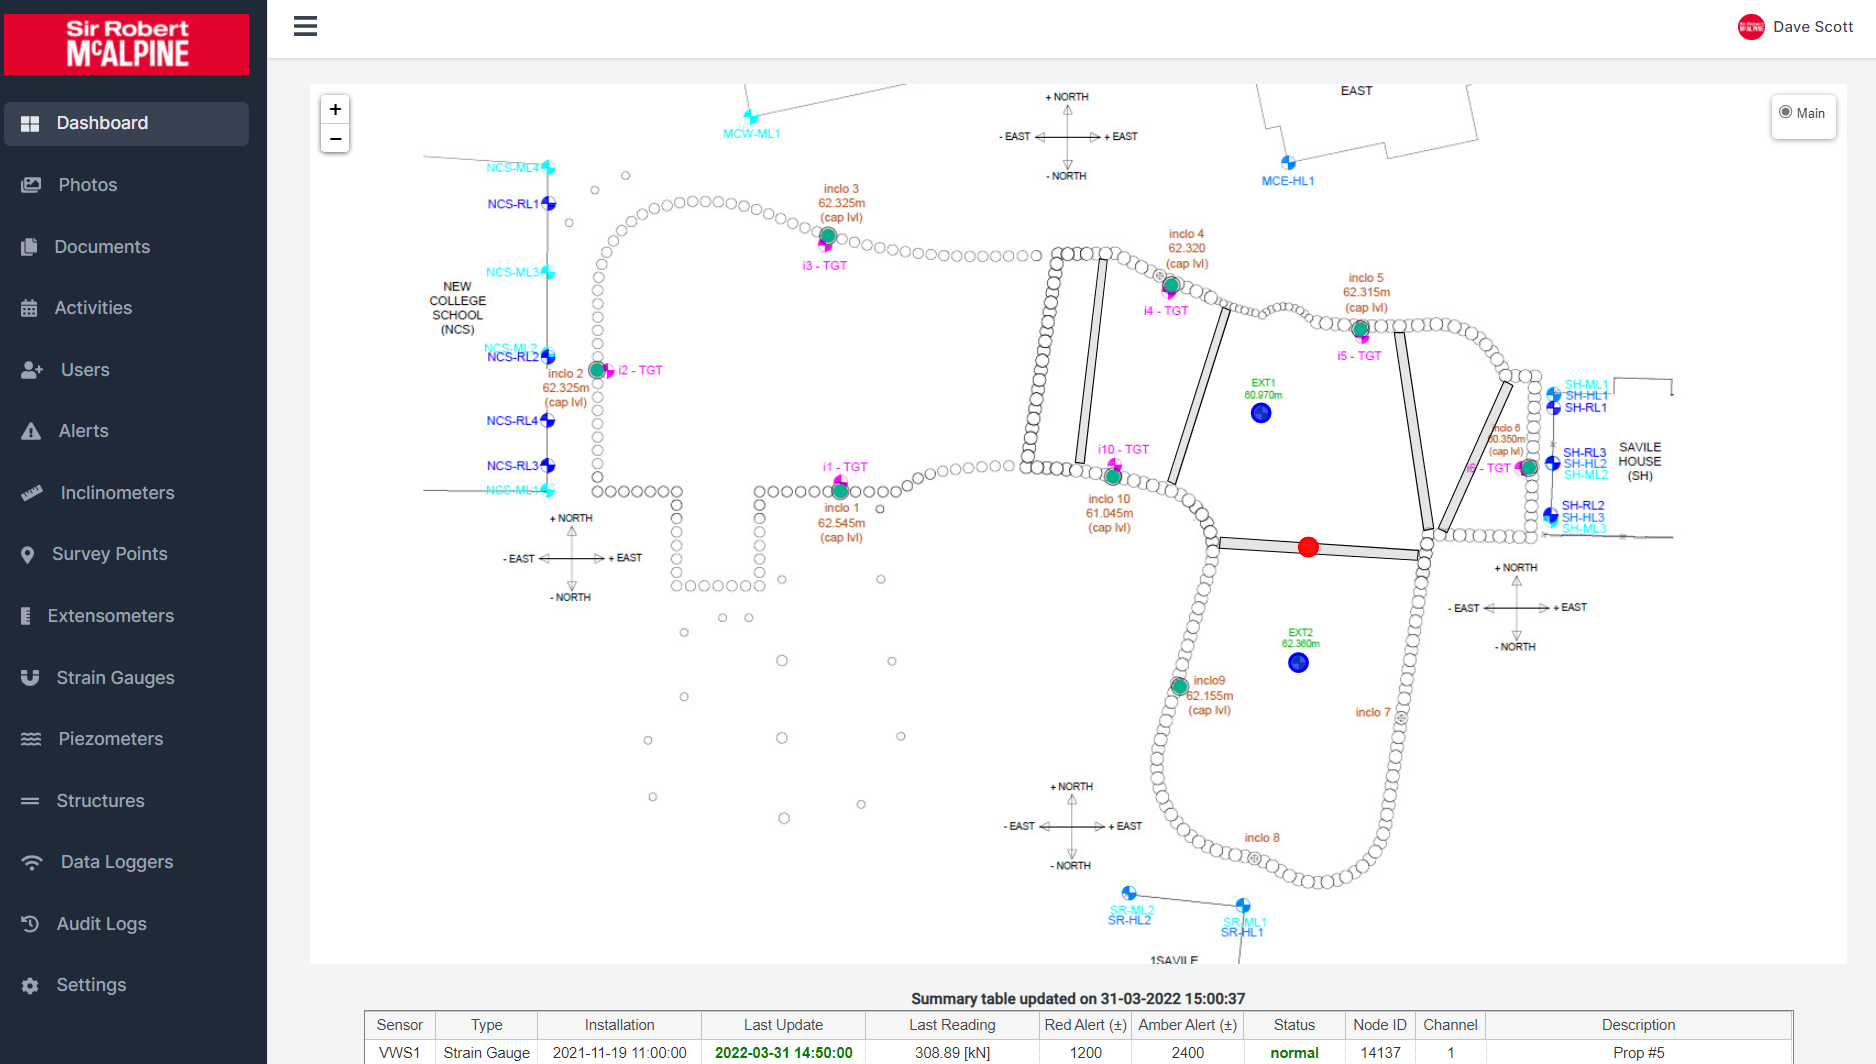The image size is (1876, 1064).
Task: Click the Sir Robert McAlpine logo
Action: pyautogui.click(x=127, y=44)
